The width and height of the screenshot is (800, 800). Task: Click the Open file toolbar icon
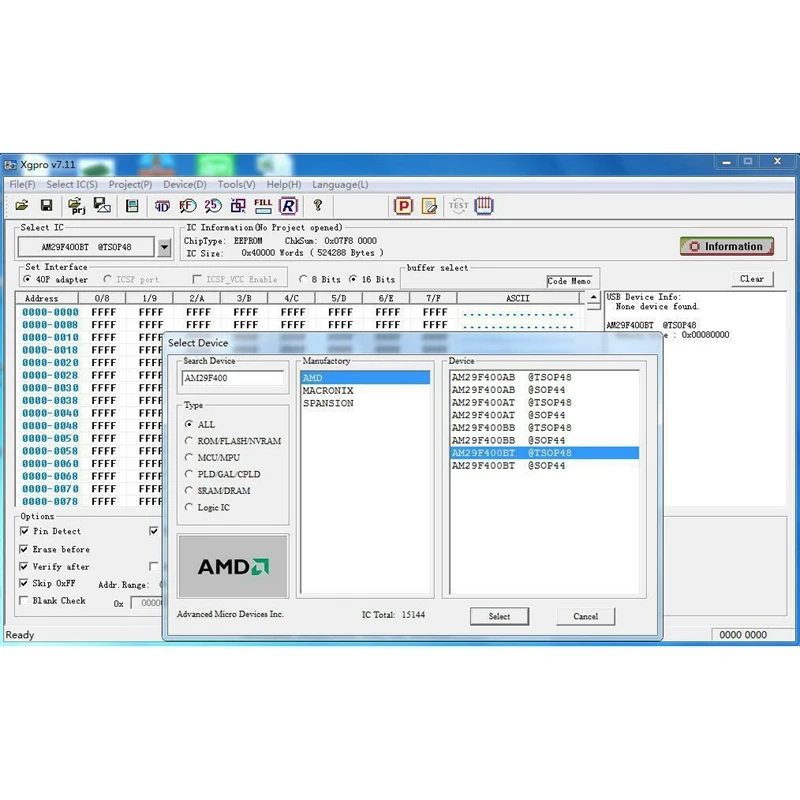22,206
